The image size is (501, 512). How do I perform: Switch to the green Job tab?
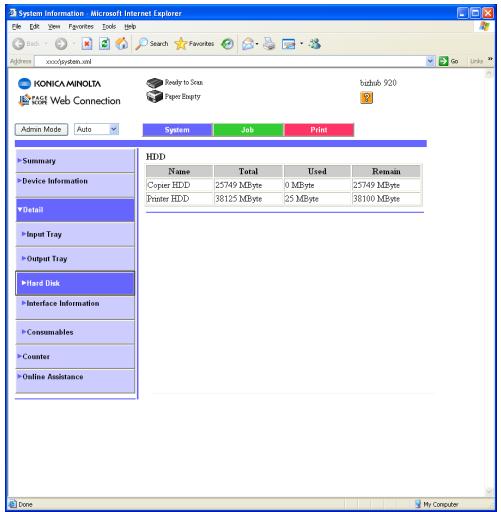pyautogui.click(x=248, y=130)
